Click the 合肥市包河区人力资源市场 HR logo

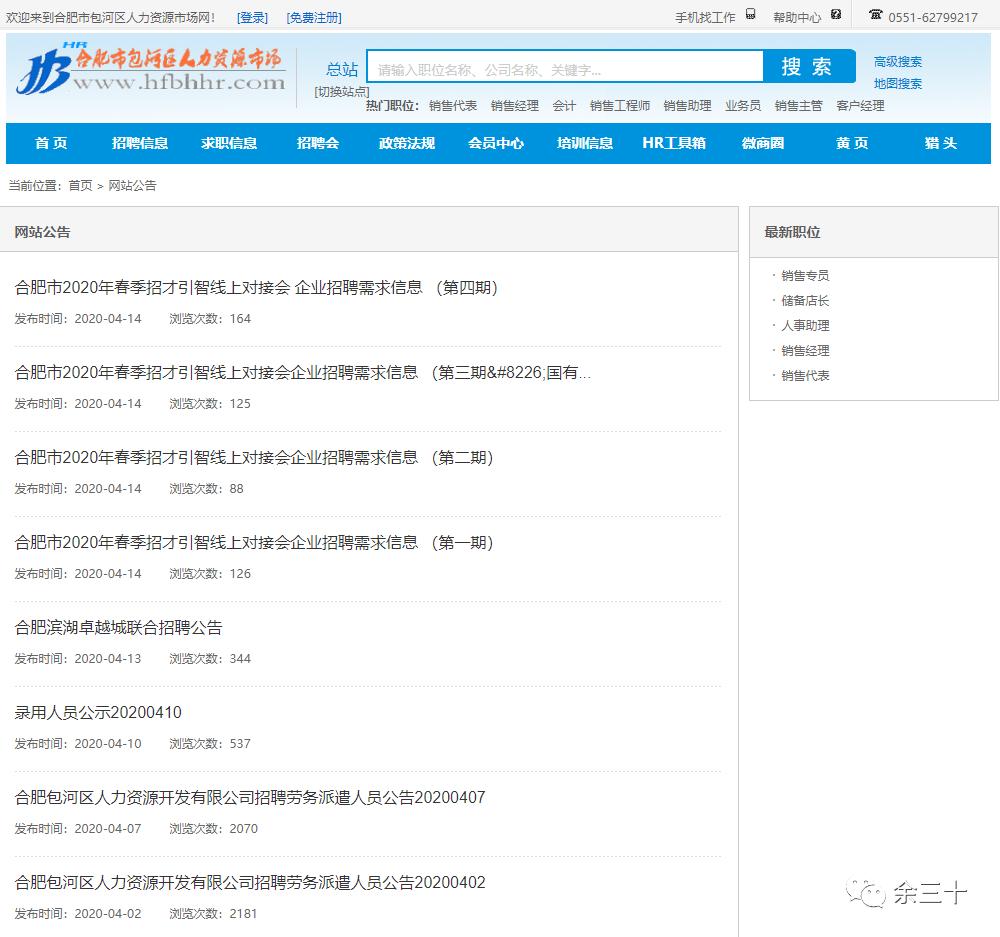click(150, 70)
